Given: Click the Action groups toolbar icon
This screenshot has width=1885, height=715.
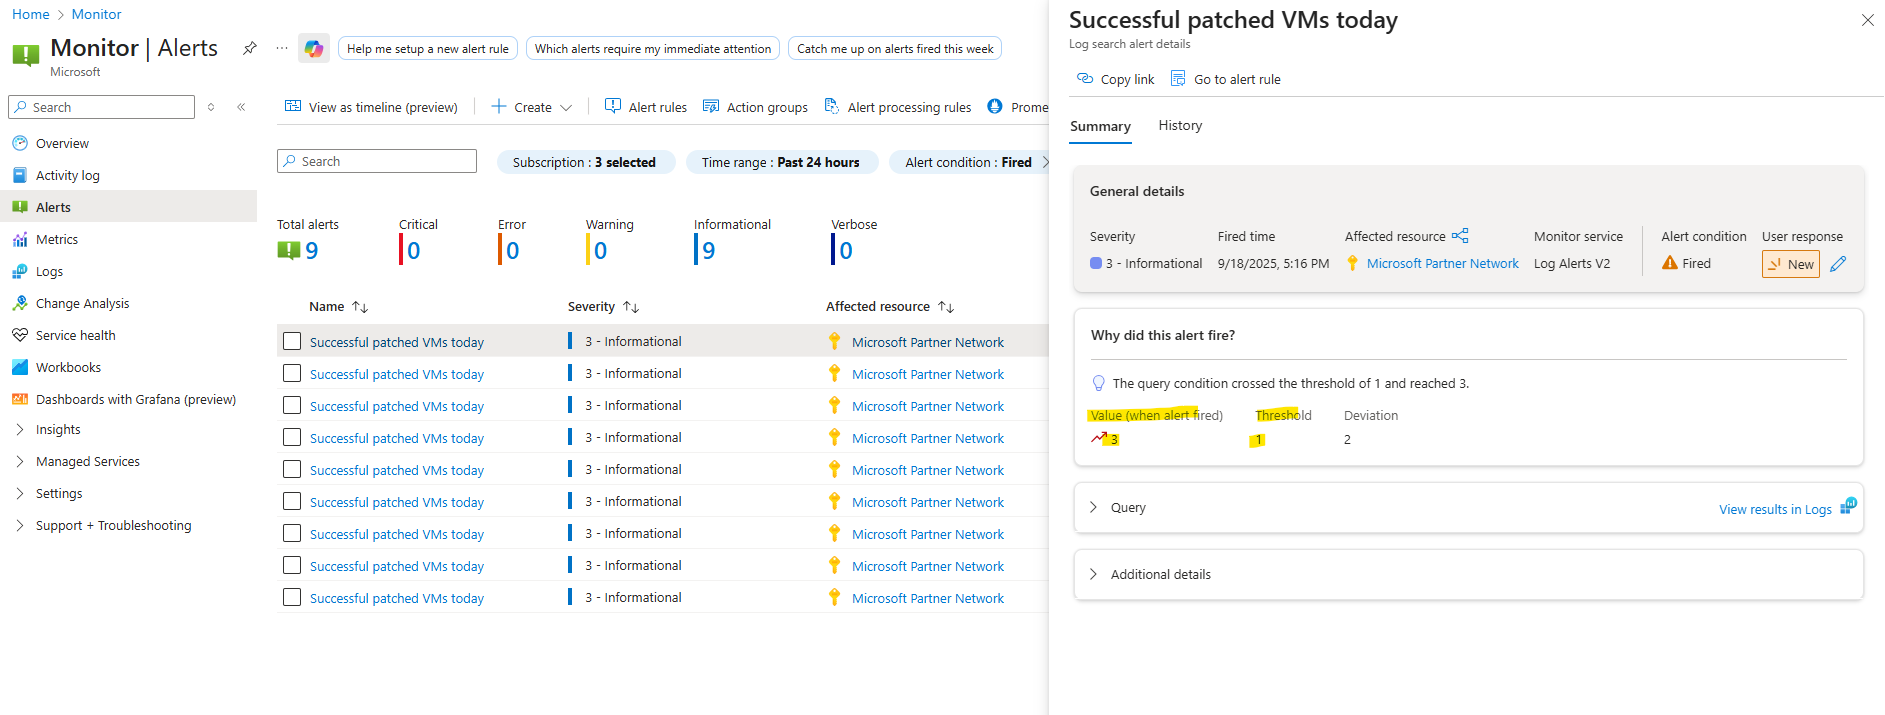Looking at the screenshot, I should click(711, 107).
